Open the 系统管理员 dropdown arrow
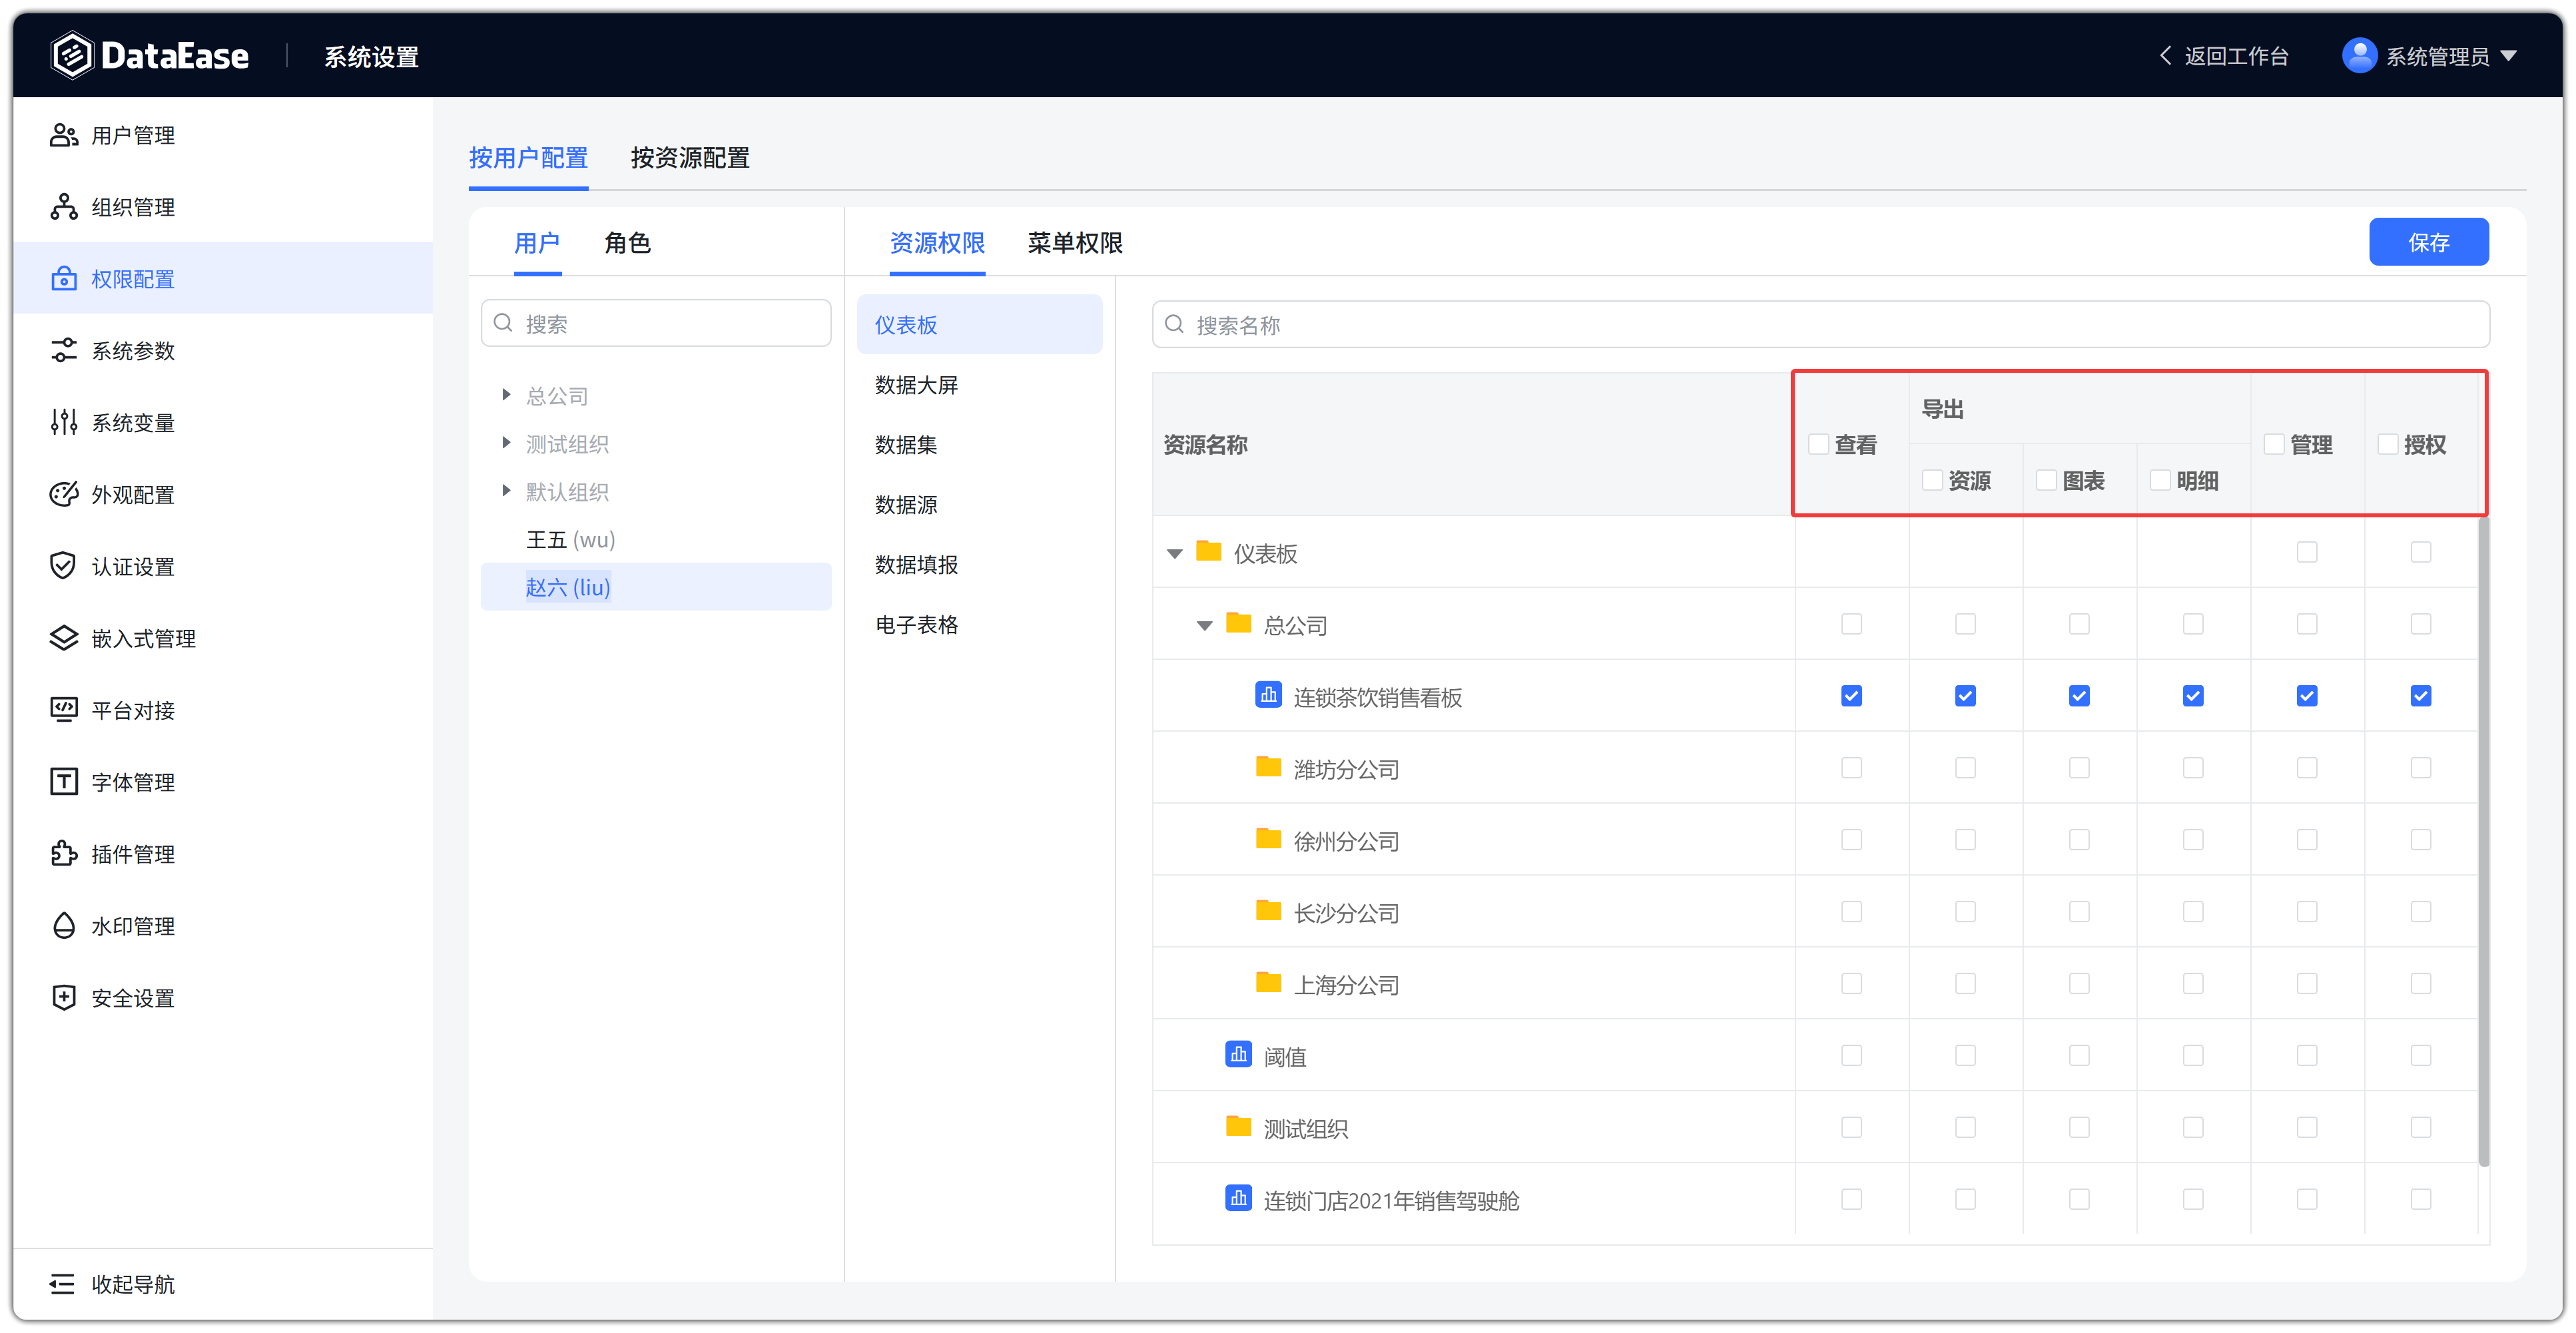 click(2509, 56)
